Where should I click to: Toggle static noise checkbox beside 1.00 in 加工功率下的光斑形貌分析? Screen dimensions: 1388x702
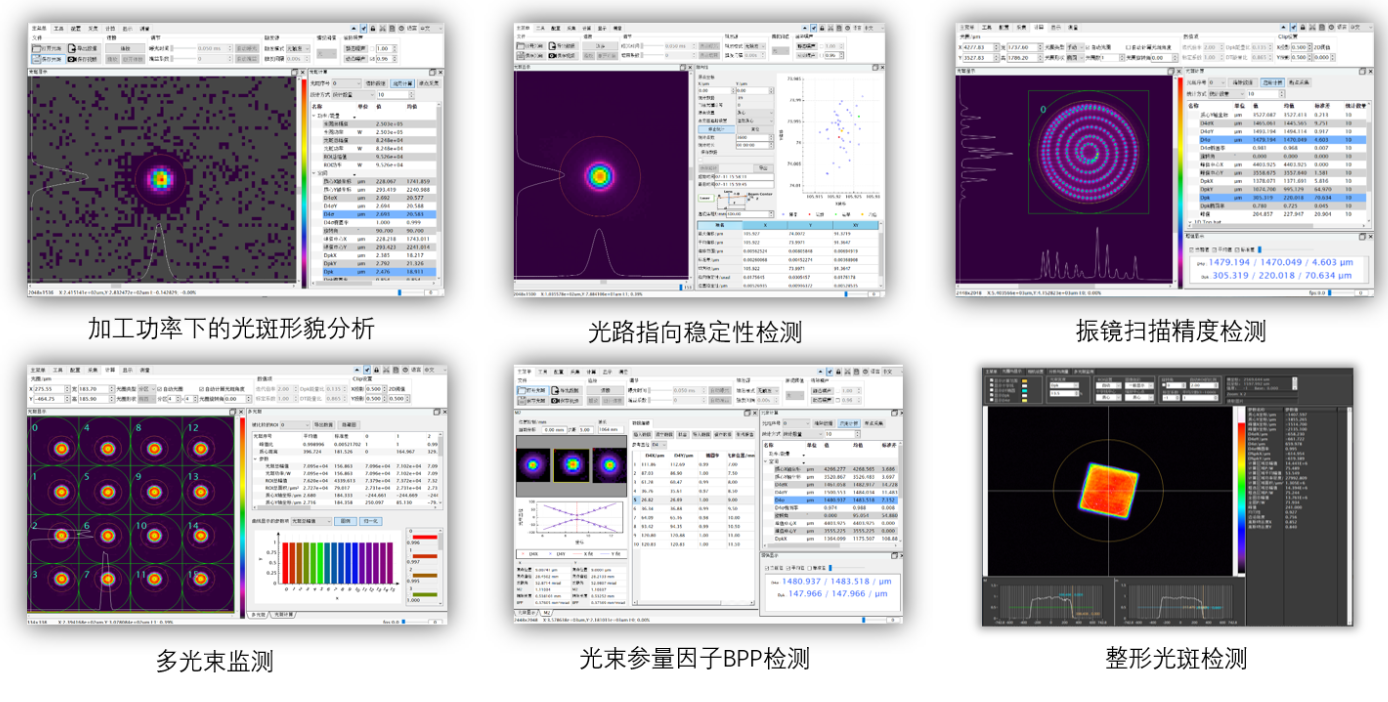coord(372,48)
